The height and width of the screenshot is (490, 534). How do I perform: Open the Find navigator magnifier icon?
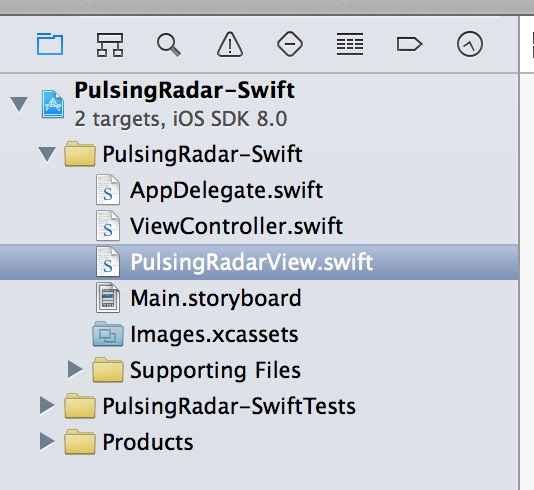169,45
